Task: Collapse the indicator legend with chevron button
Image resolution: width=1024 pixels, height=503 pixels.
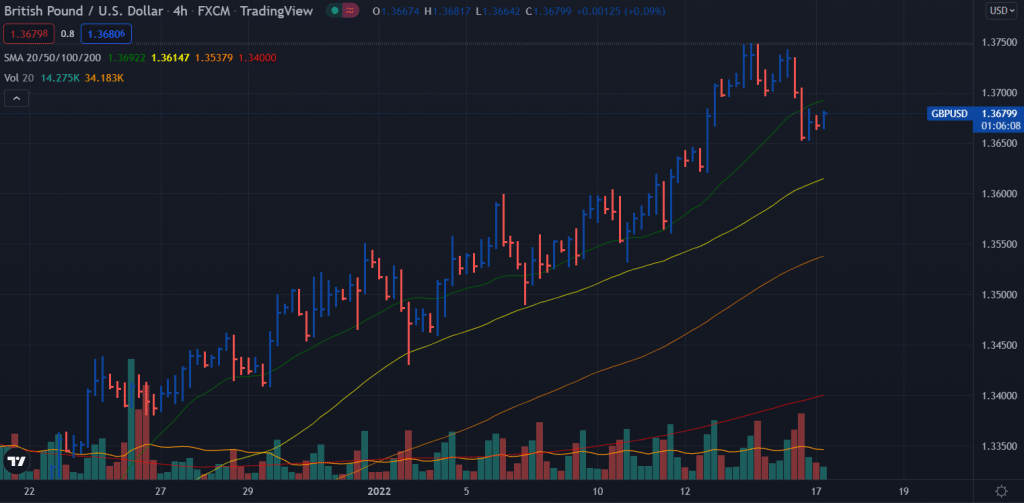Action: pyautogui.click(x=16, y=99)
